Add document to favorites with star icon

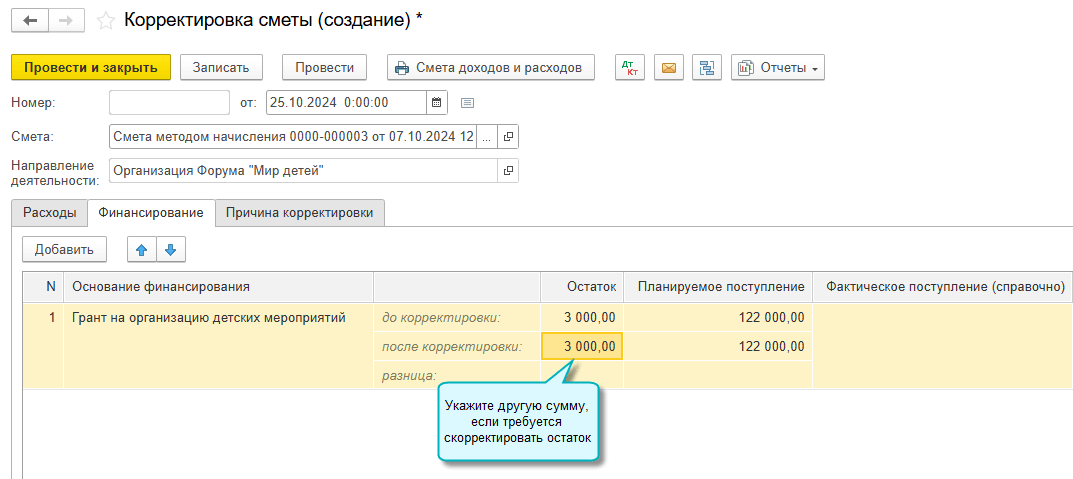105,21
